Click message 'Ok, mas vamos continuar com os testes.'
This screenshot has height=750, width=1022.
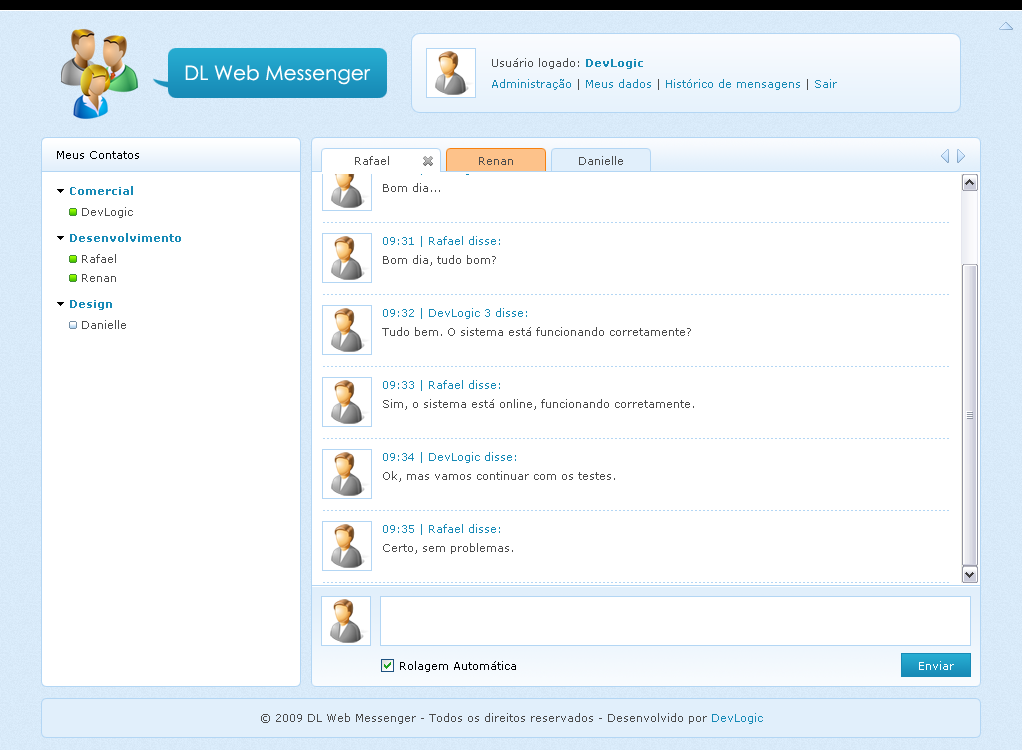pos(499,476)
